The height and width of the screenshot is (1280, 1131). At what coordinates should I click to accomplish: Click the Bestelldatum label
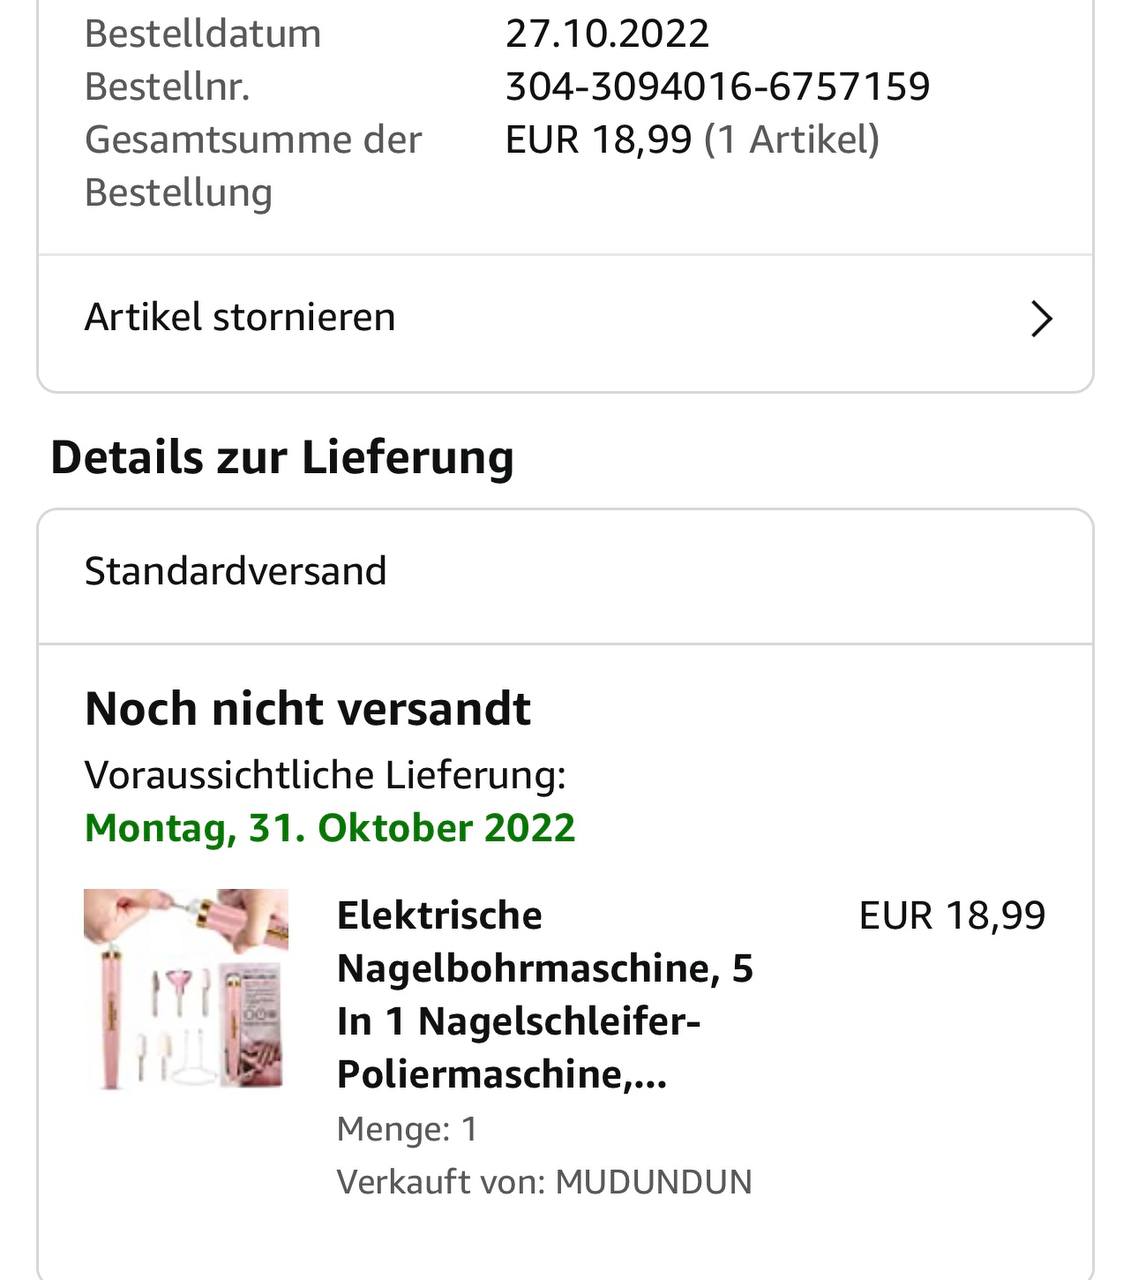coord(203,34)
